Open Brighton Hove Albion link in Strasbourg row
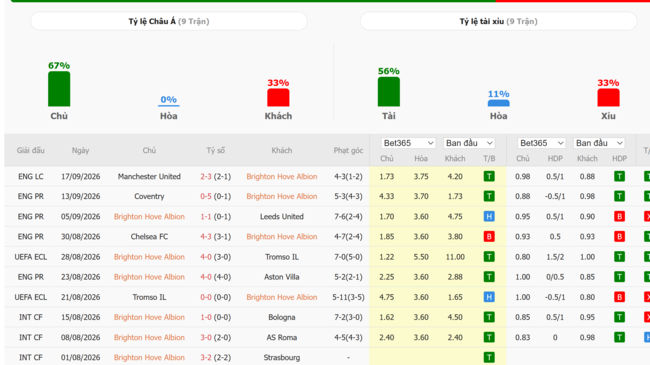This screenshot has height=365, width=650. click(149, 357)
